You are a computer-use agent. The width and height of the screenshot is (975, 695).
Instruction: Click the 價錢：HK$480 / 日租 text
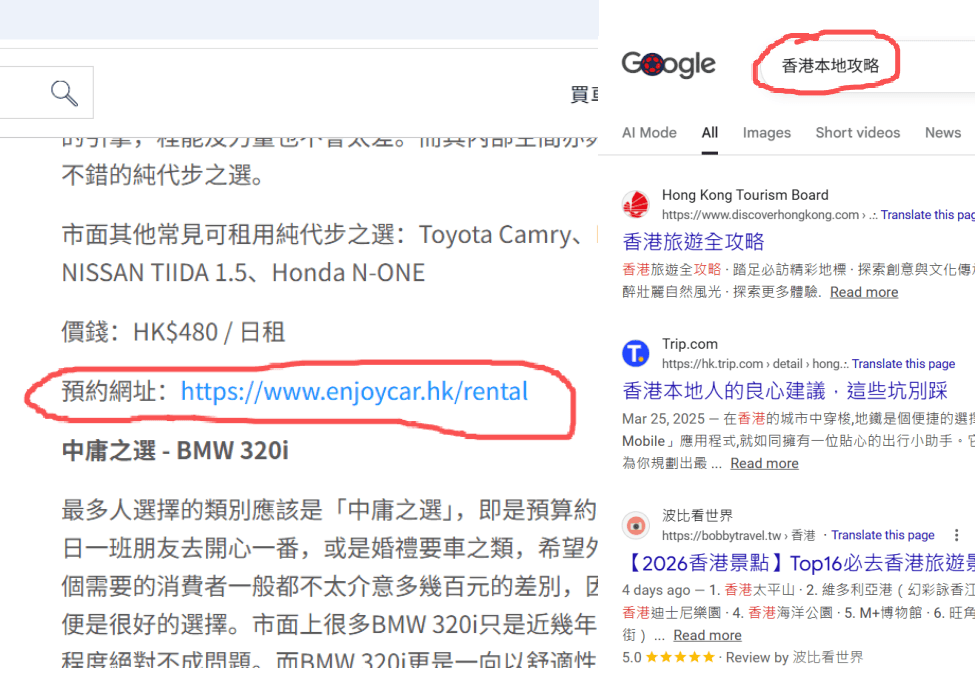173,332
